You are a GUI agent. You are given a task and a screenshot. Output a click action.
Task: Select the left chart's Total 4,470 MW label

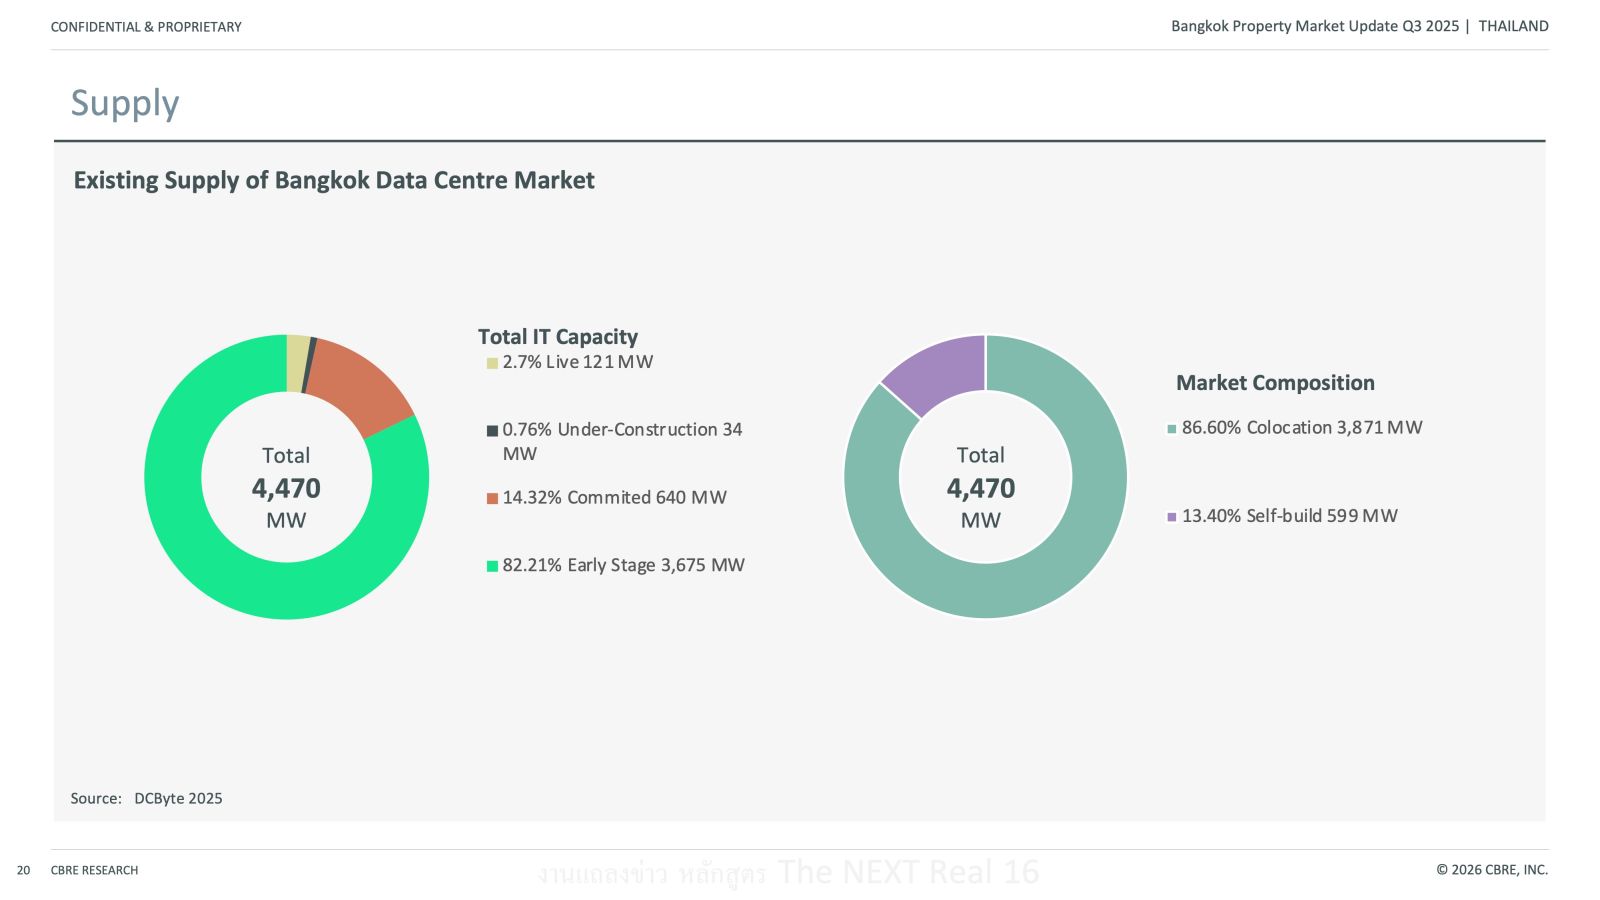coord(286,488)
